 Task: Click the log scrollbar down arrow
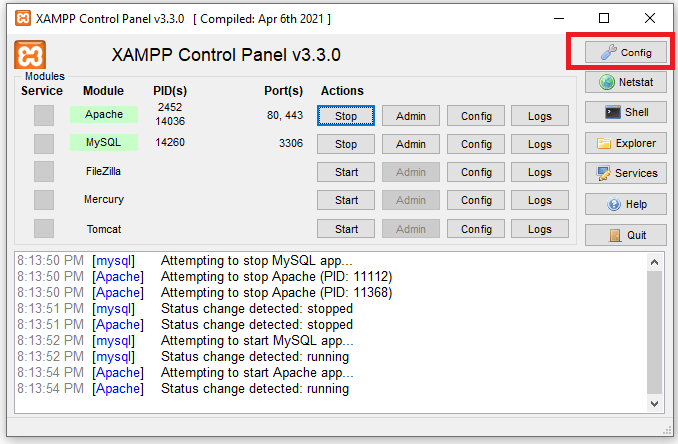click(x=654, y=403)
